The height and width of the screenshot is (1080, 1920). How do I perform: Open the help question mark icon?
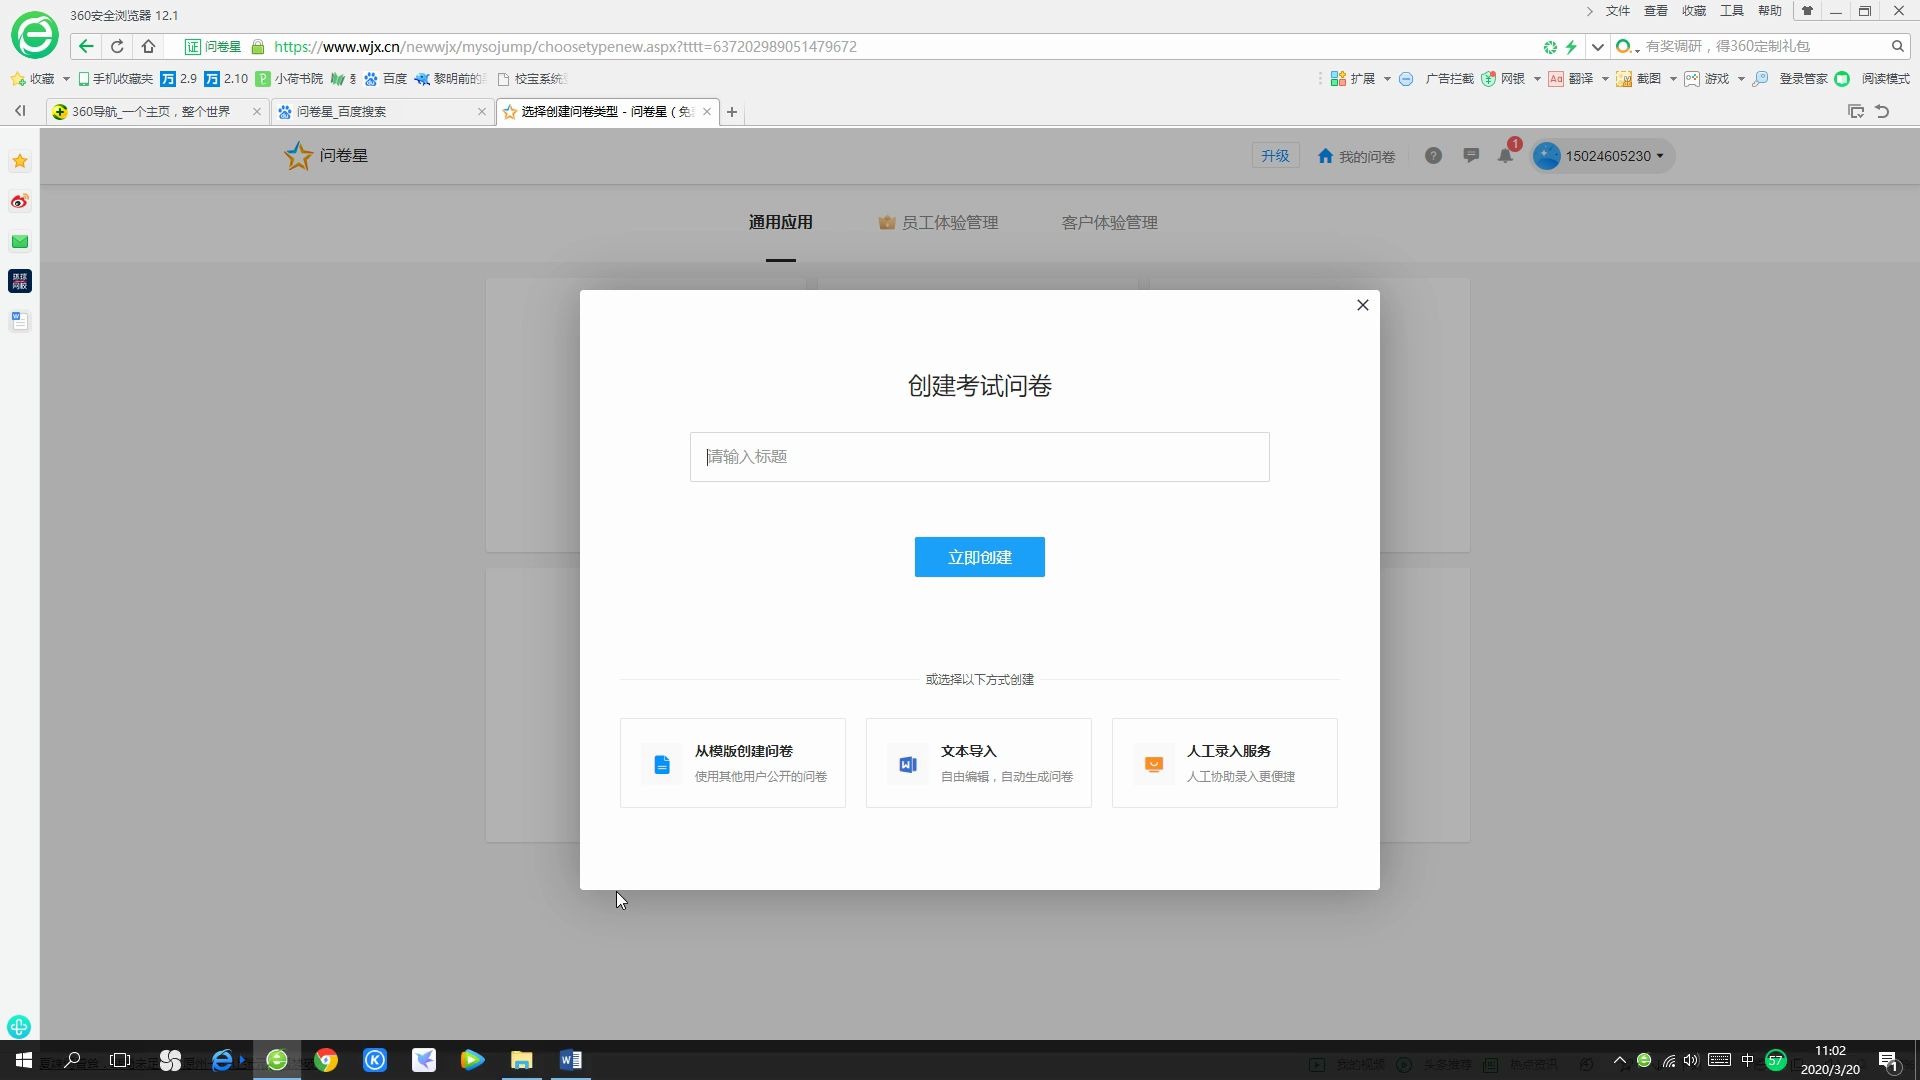pyautogui.click(x=1433, y=156)
